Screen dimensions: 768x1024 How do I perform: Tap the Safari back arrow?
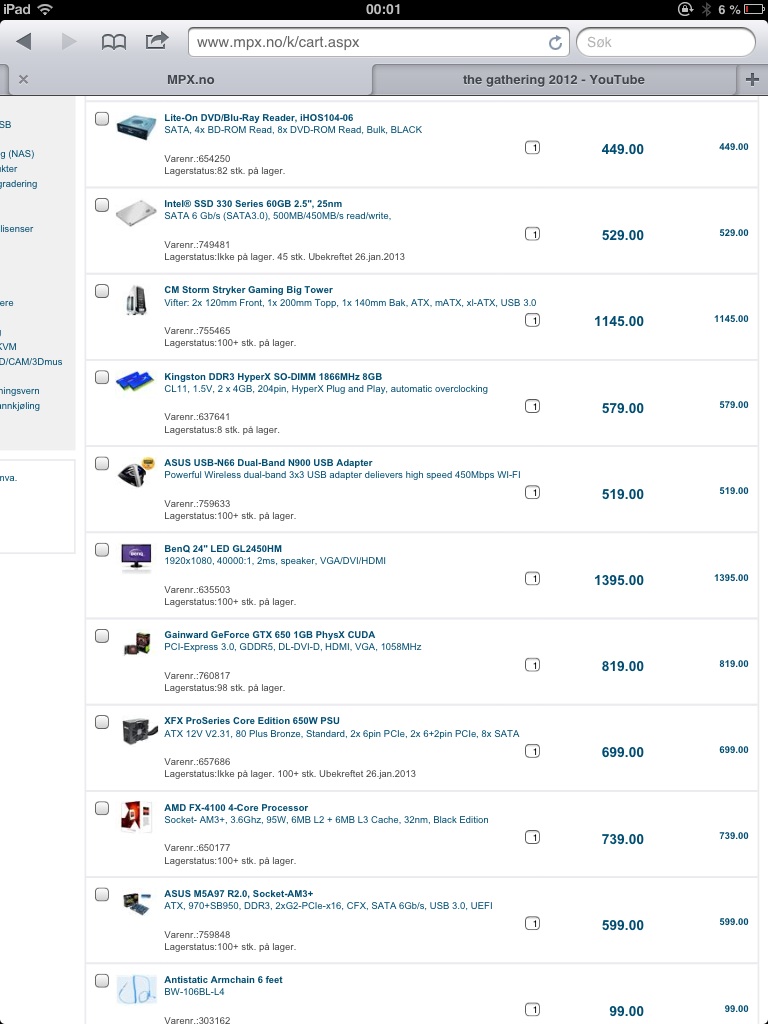click(24, 42)
